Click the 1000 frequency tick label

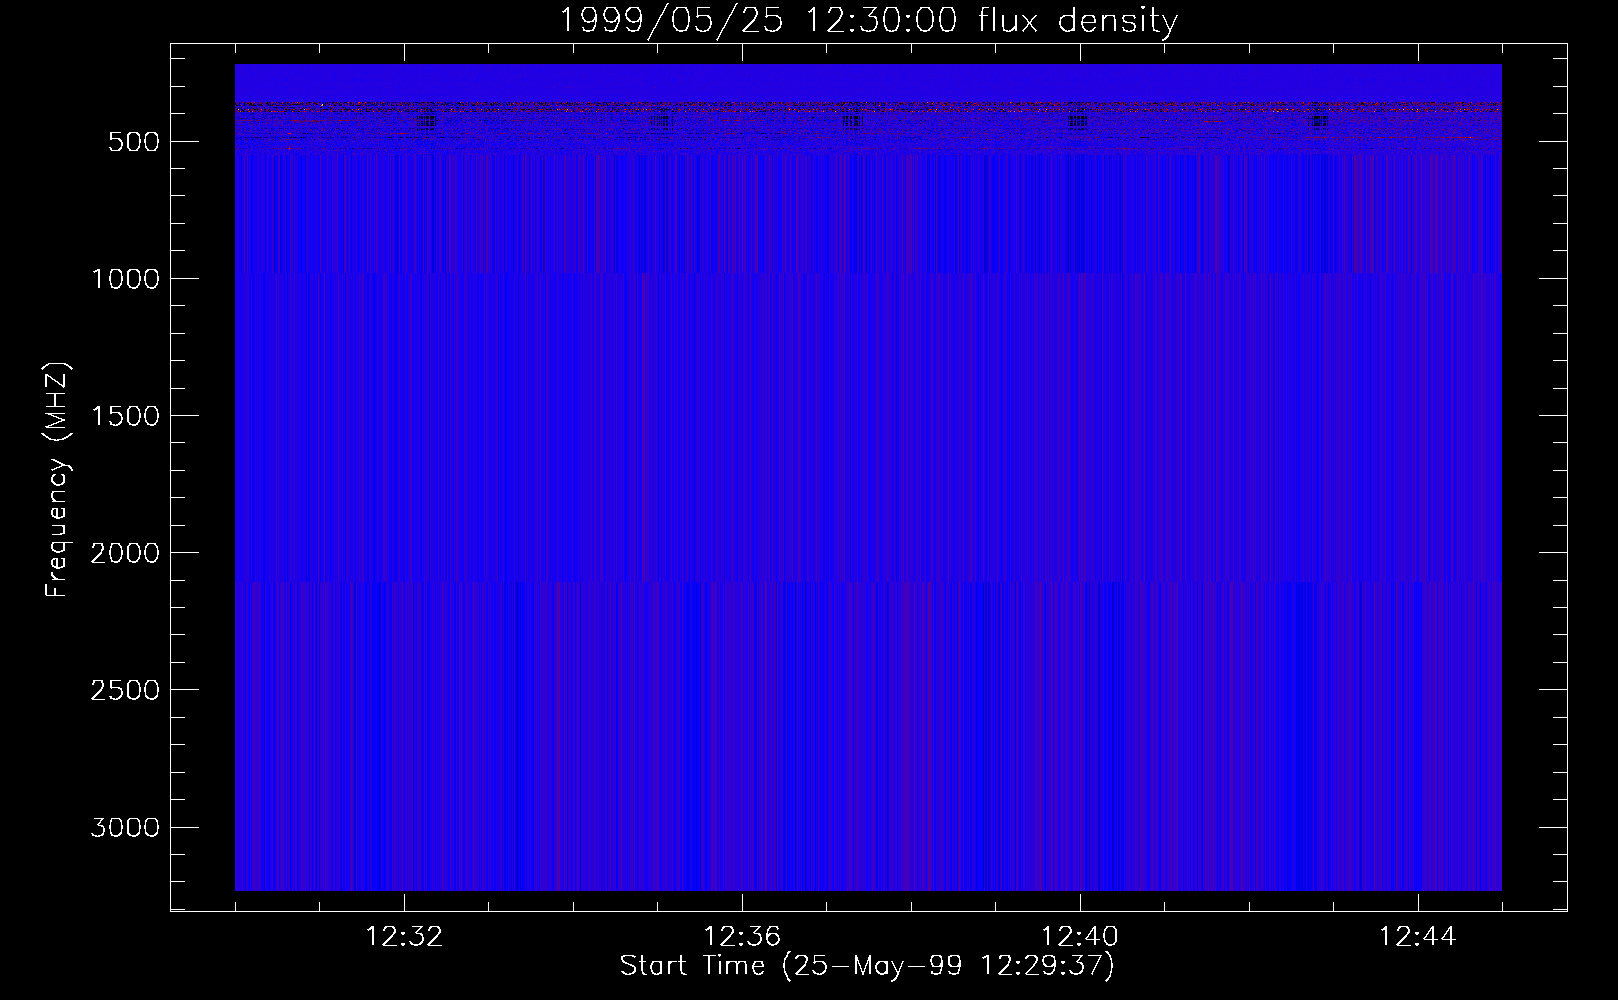(125, 279)
